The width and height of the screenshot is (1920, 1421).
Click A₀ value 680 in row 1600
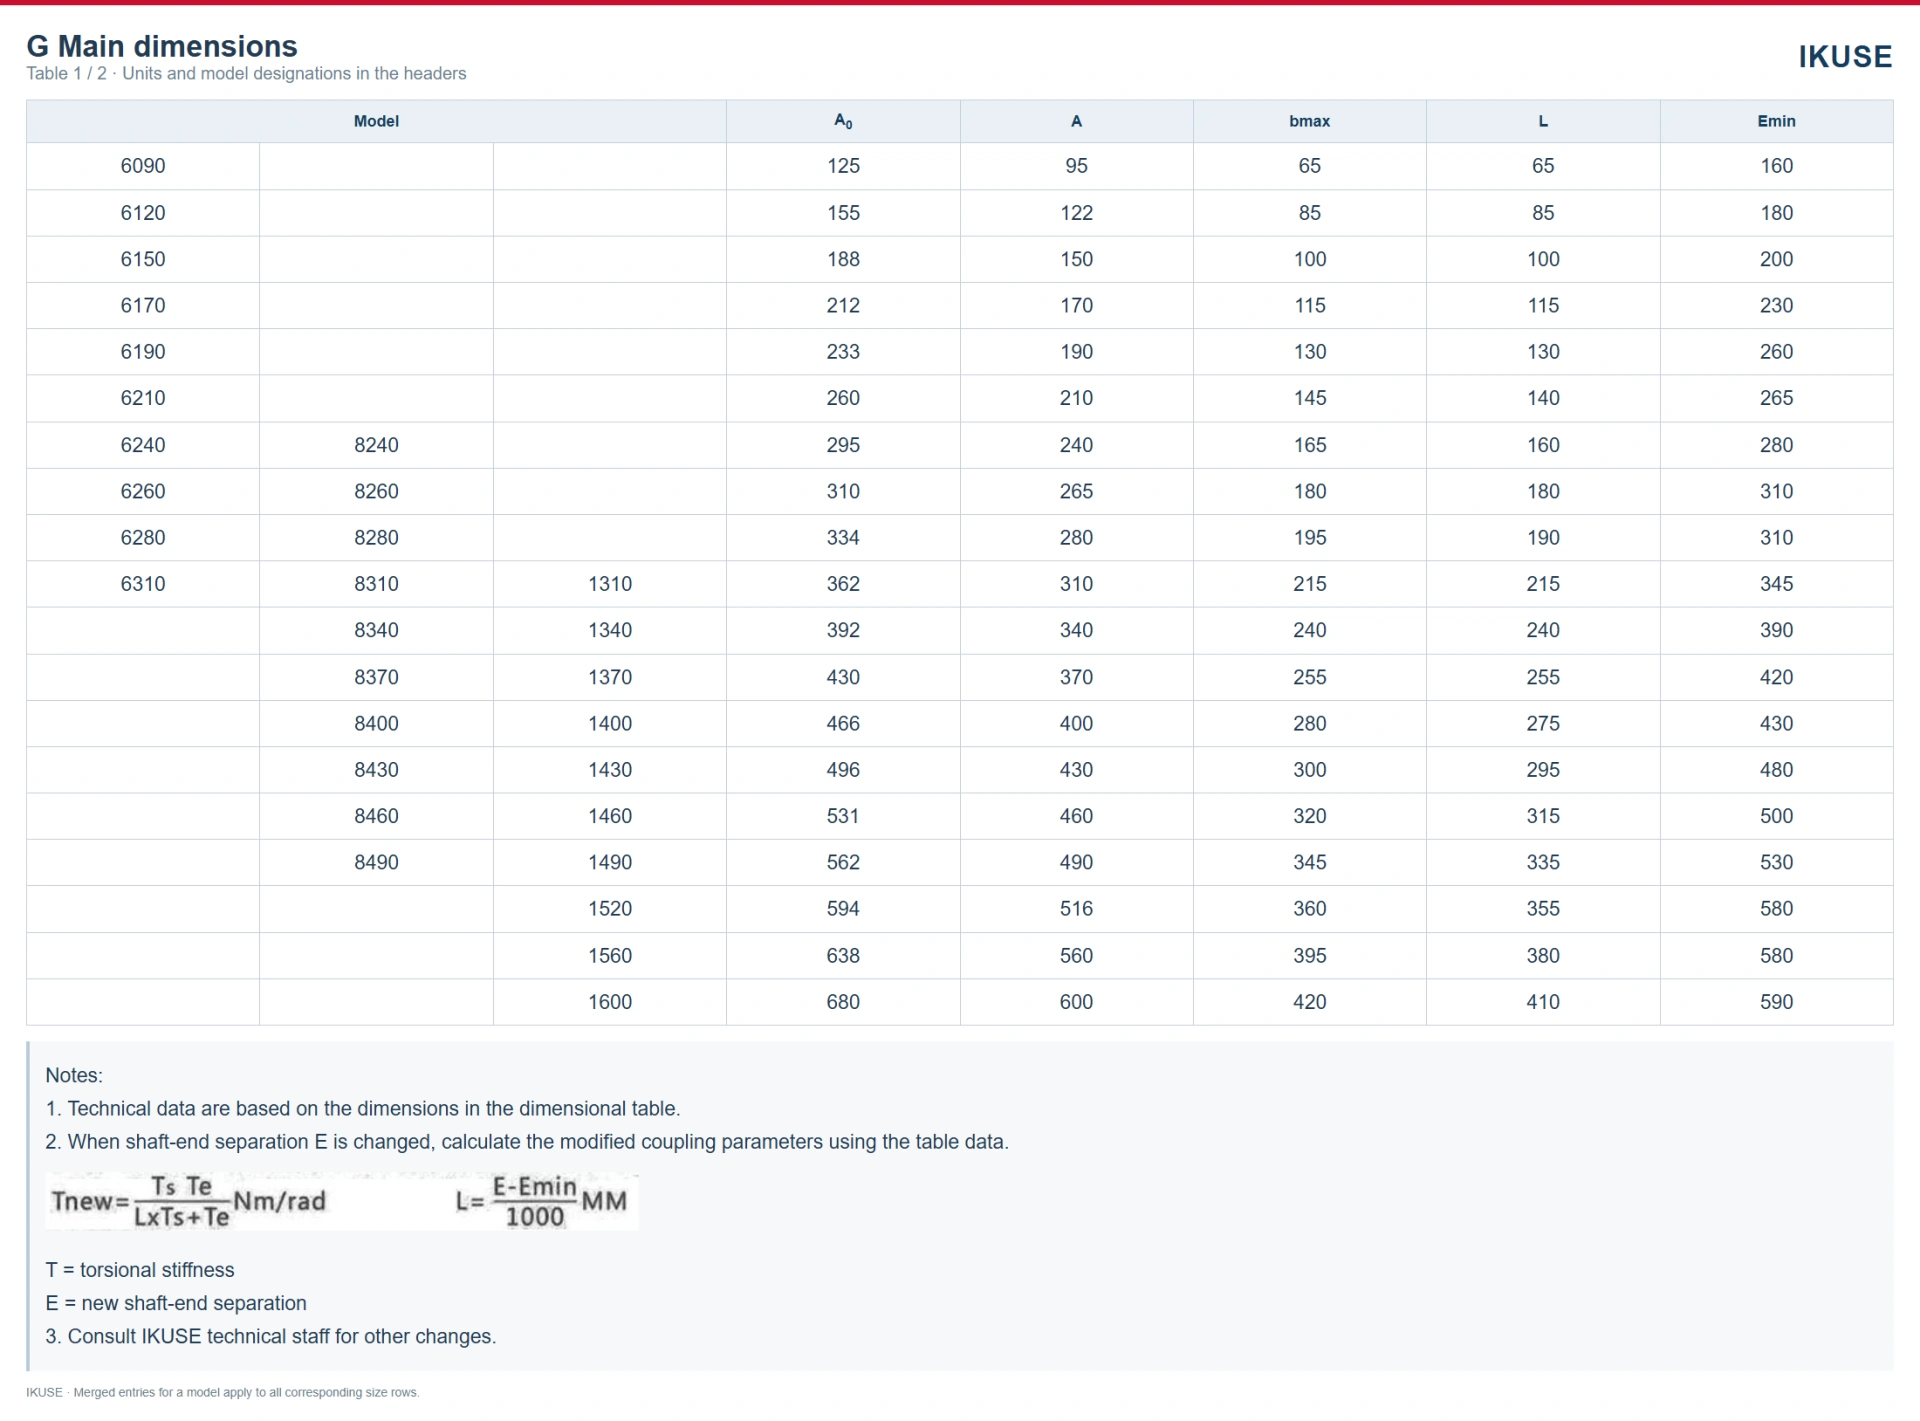coord(843,1002)
